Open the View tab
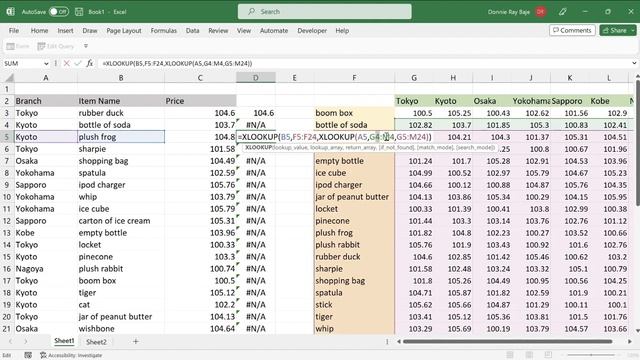 [244, 31]
